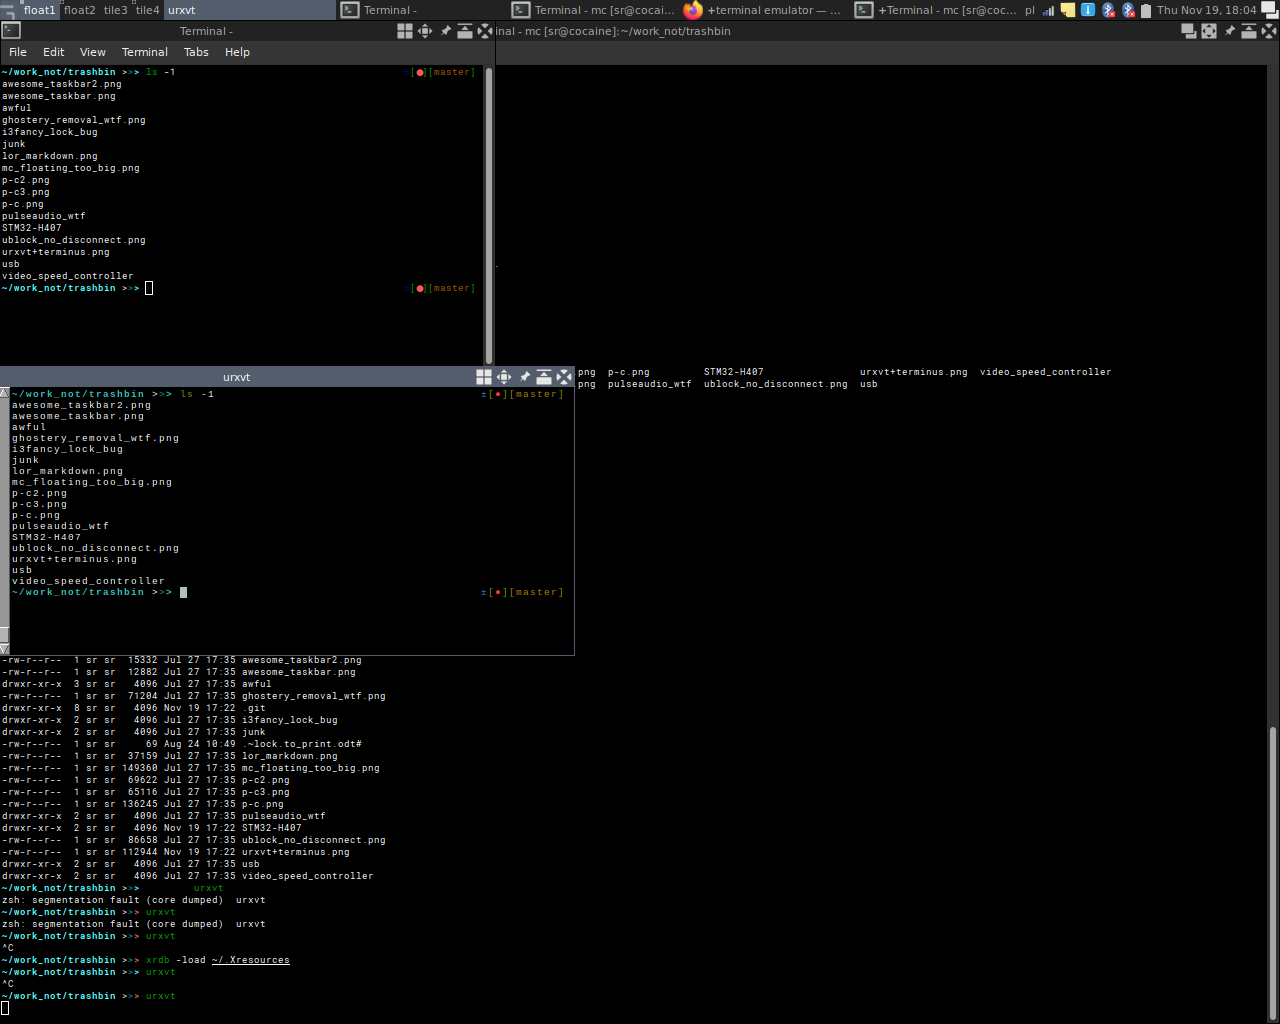This screenshot has height=1024, width=1280.
Task: Click layout switcher box in top-right corner
Action: (1270, 10)
